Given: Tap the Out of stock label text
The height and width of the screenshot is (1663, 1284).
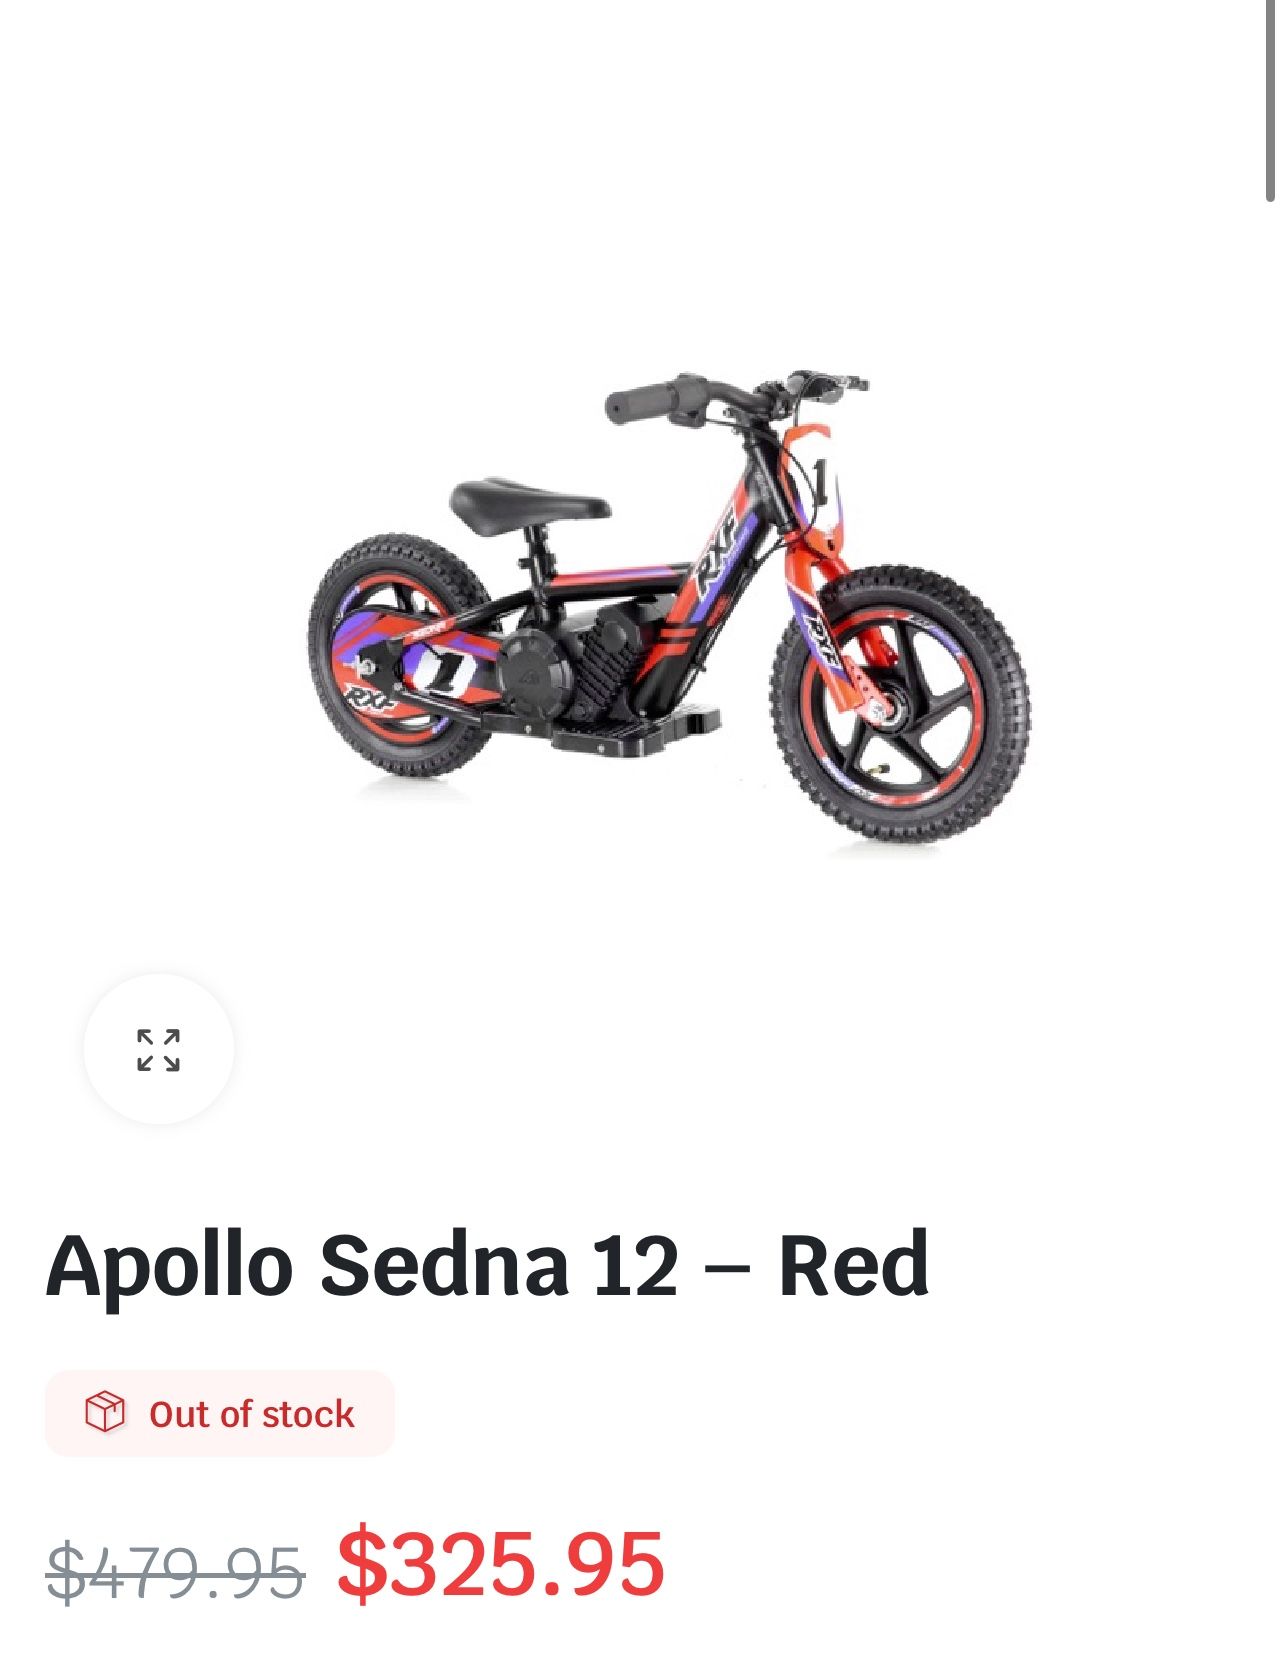Looking at the screenshot, I should click(x=252, y=1414).
